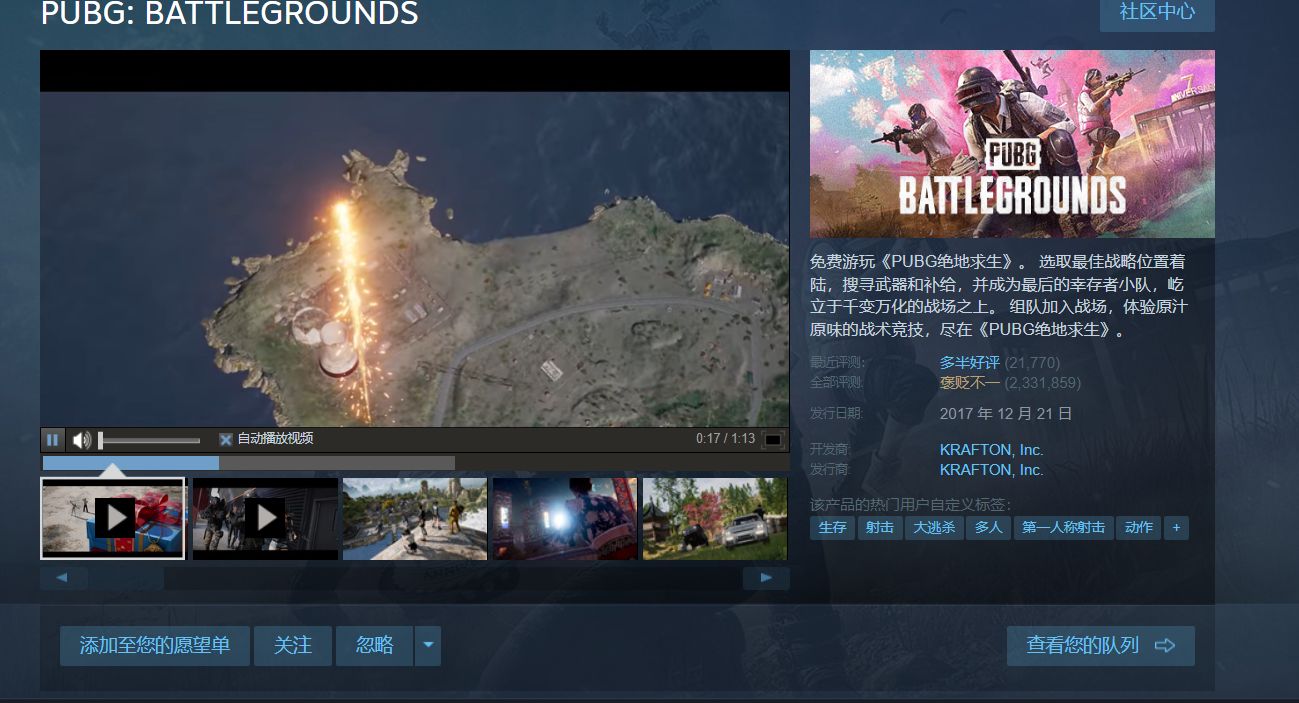Click the PUBG: BATTLEGROUNDS page title

tap(229, 13)
